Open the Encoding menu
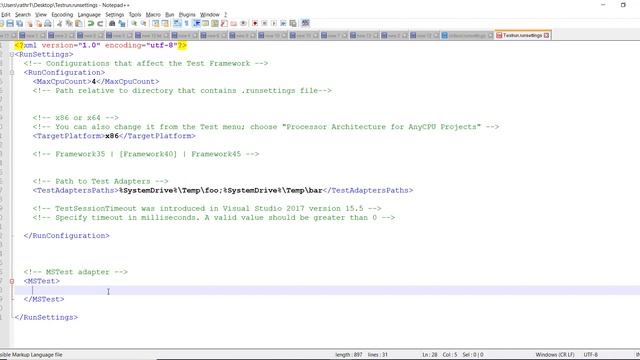The image size is (640, 360). (x=62, y=15)
